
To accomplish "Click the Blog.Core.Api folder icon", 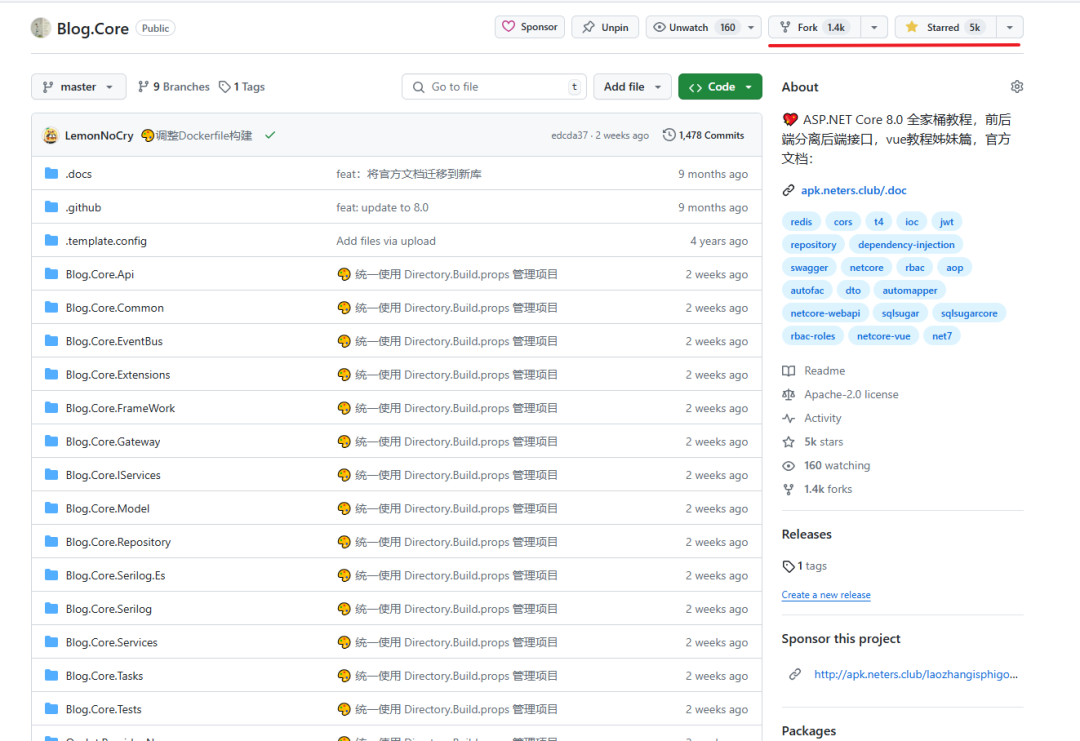I will [51, 274].
